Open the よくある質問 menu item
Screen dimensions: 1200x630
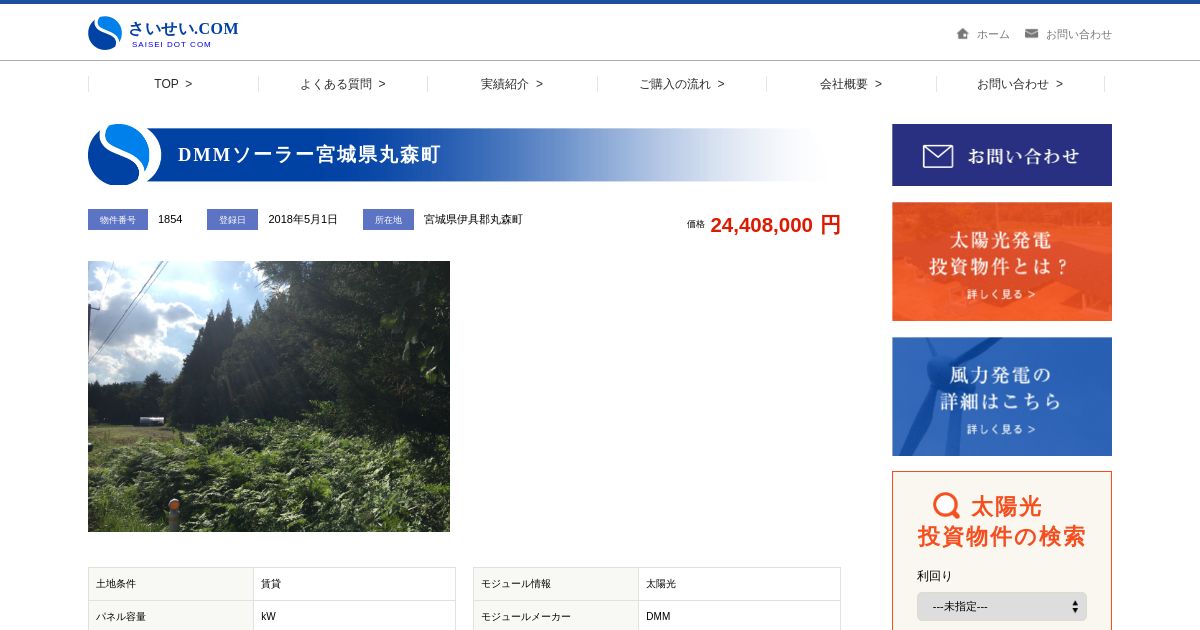tap(343, 84)
